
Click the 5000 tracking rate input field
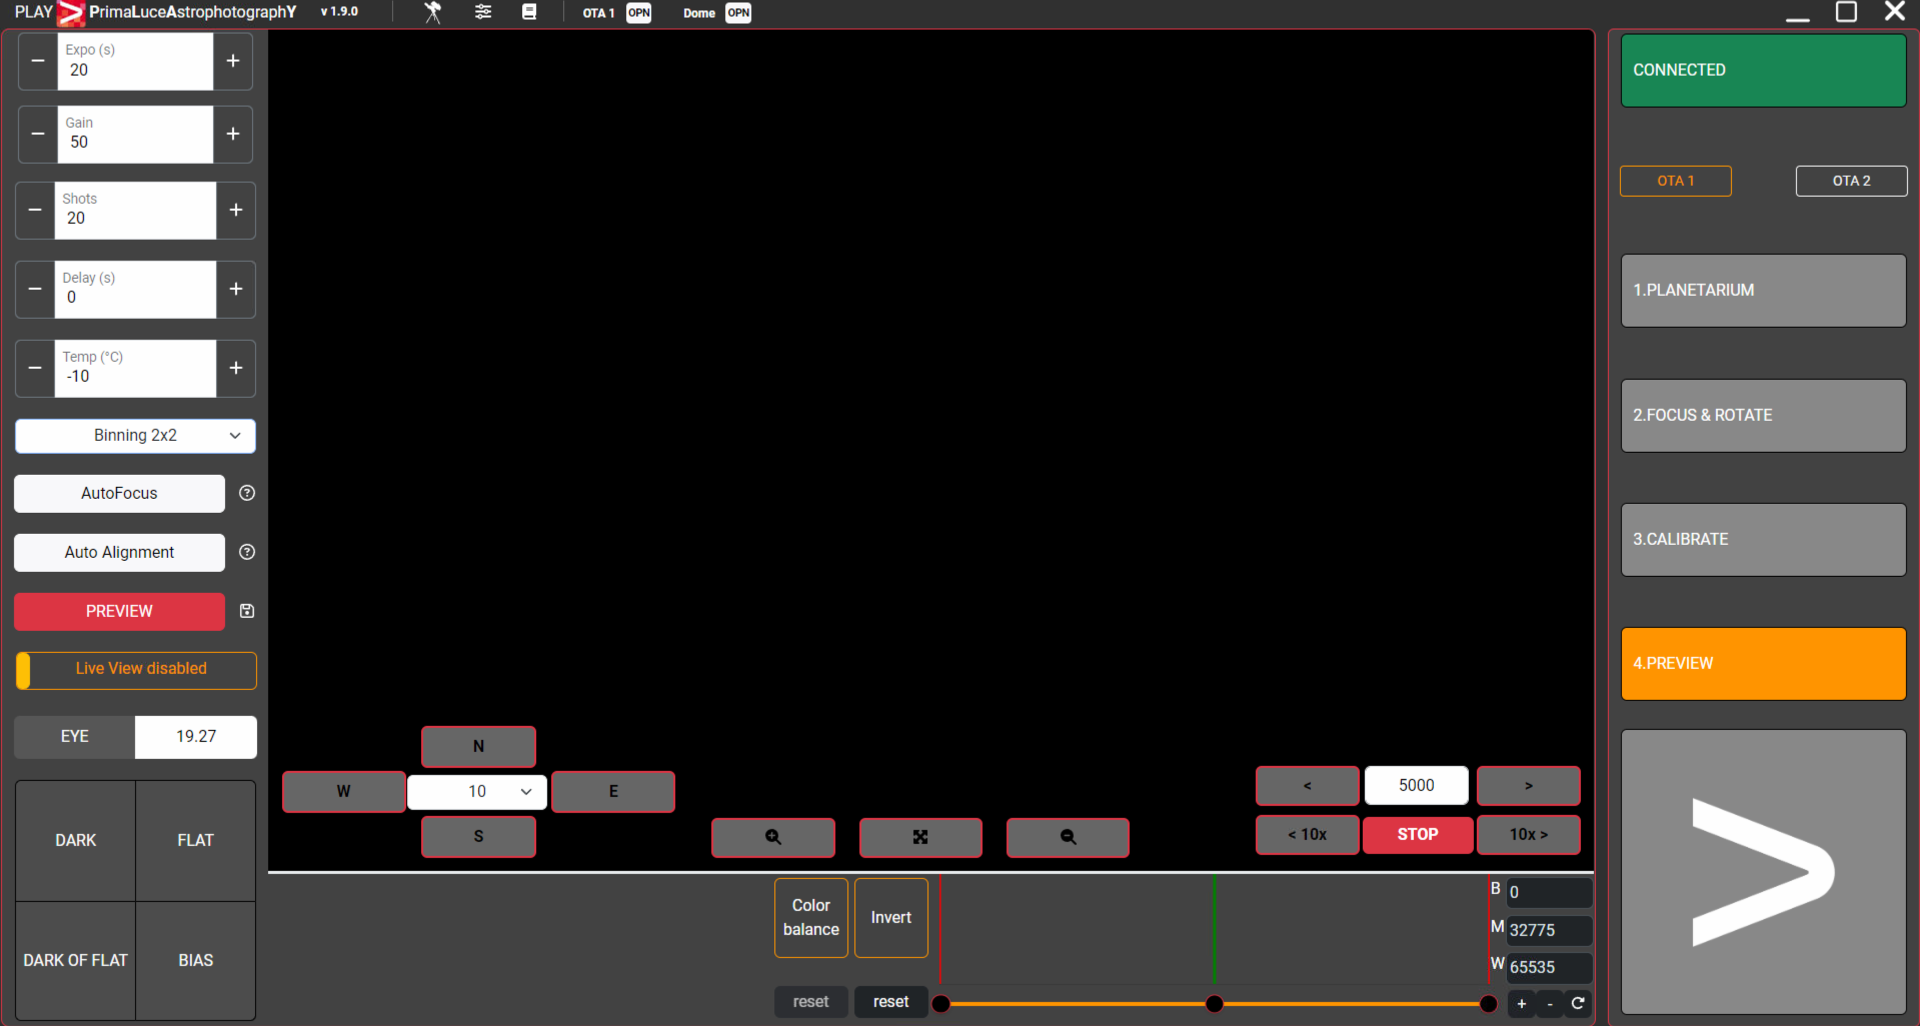tap(1416, 785)
